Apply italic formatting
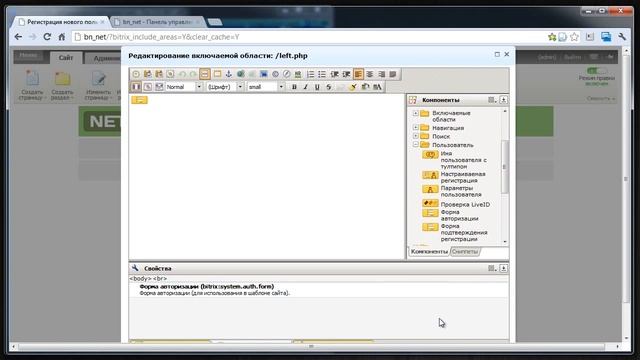Image resolution: width=640 pixels, height=360 pixels. point(305,87)
